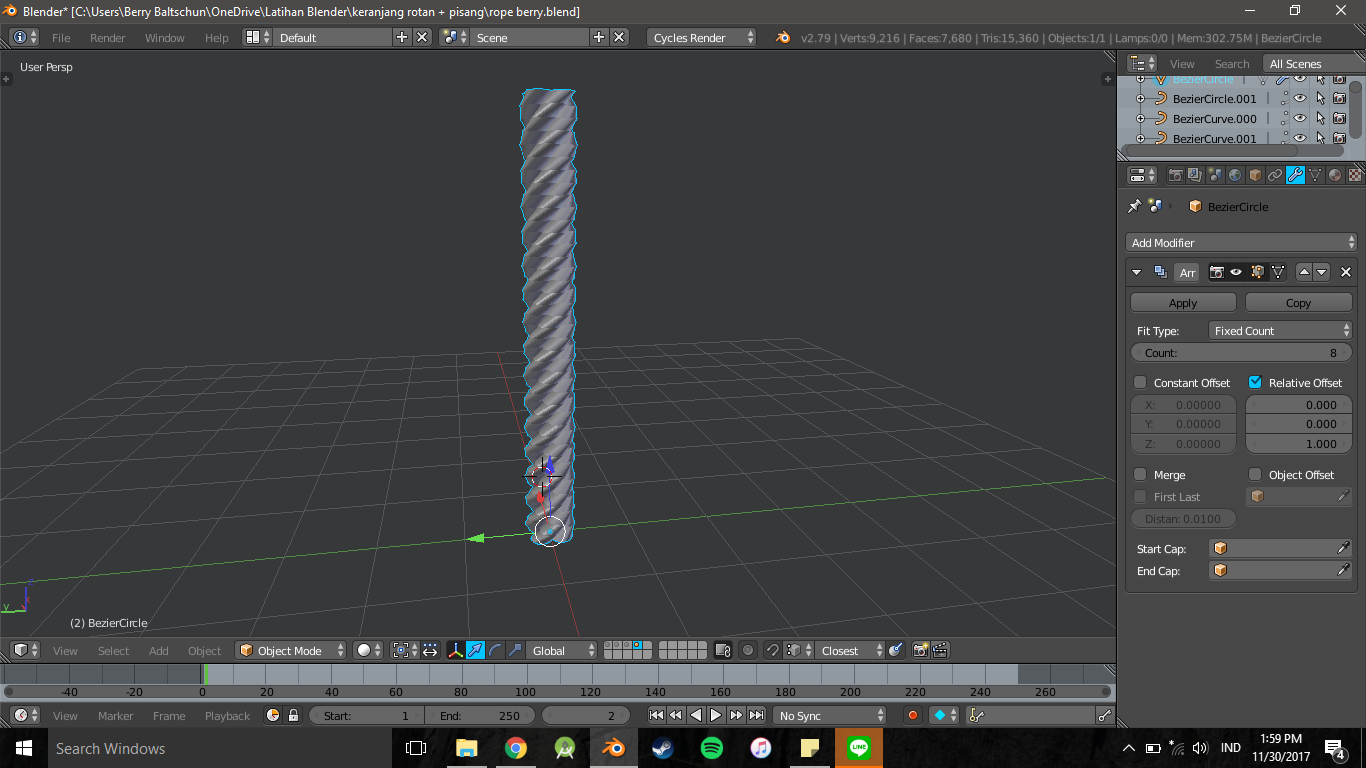Click the OpenGL render image camera icon
Screen dimensions: 1366x768
click(921, 650)
